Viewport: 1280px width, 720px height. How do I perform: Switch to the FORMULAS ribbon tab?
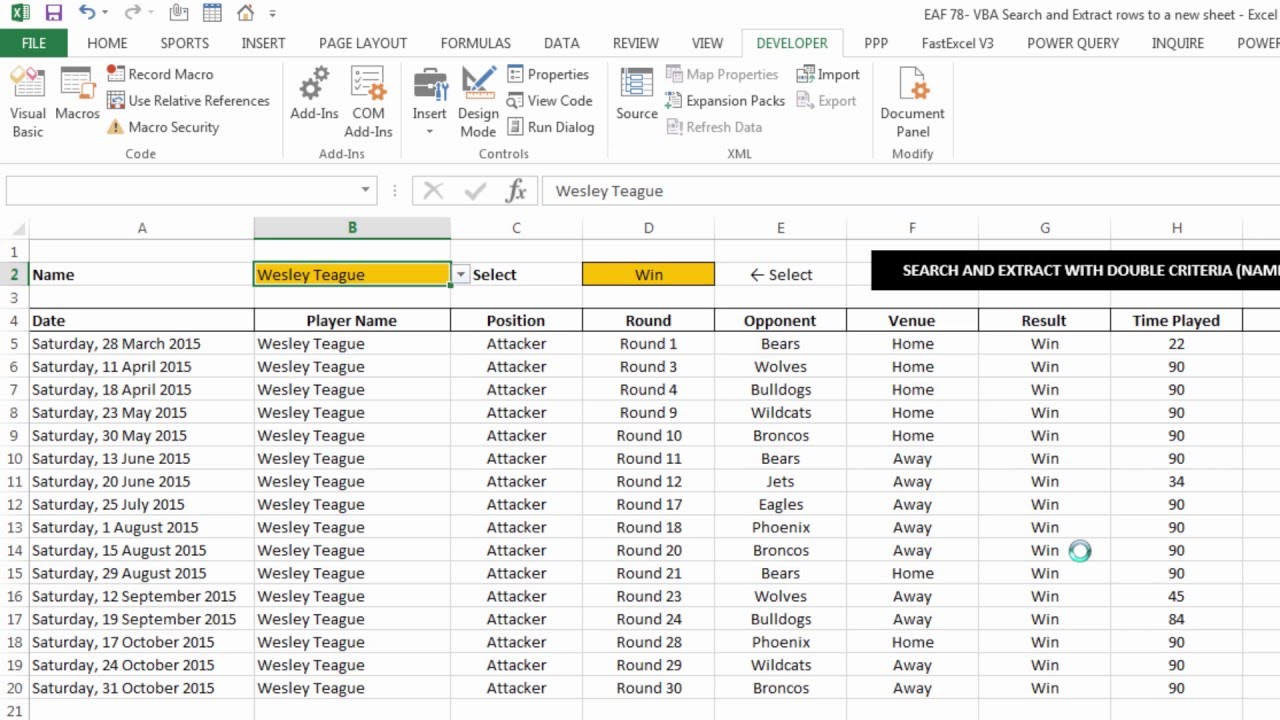[x=475, y=43]
